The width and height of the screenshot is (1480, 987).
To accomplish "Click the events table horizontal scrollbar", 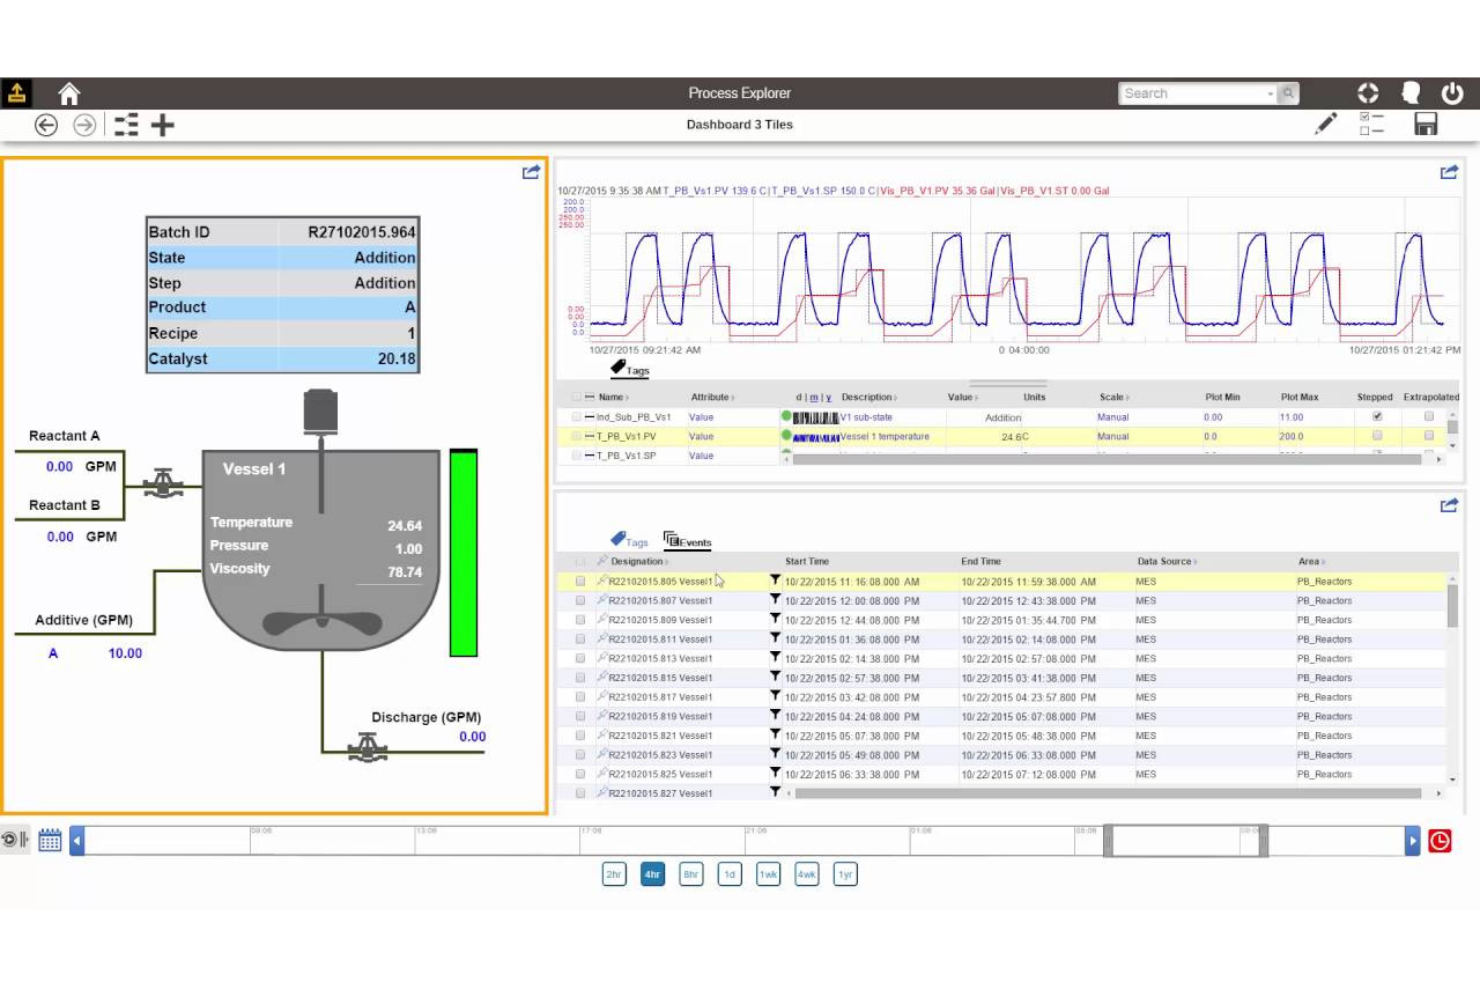I will pyautogui.click(x=1108, y=793).
